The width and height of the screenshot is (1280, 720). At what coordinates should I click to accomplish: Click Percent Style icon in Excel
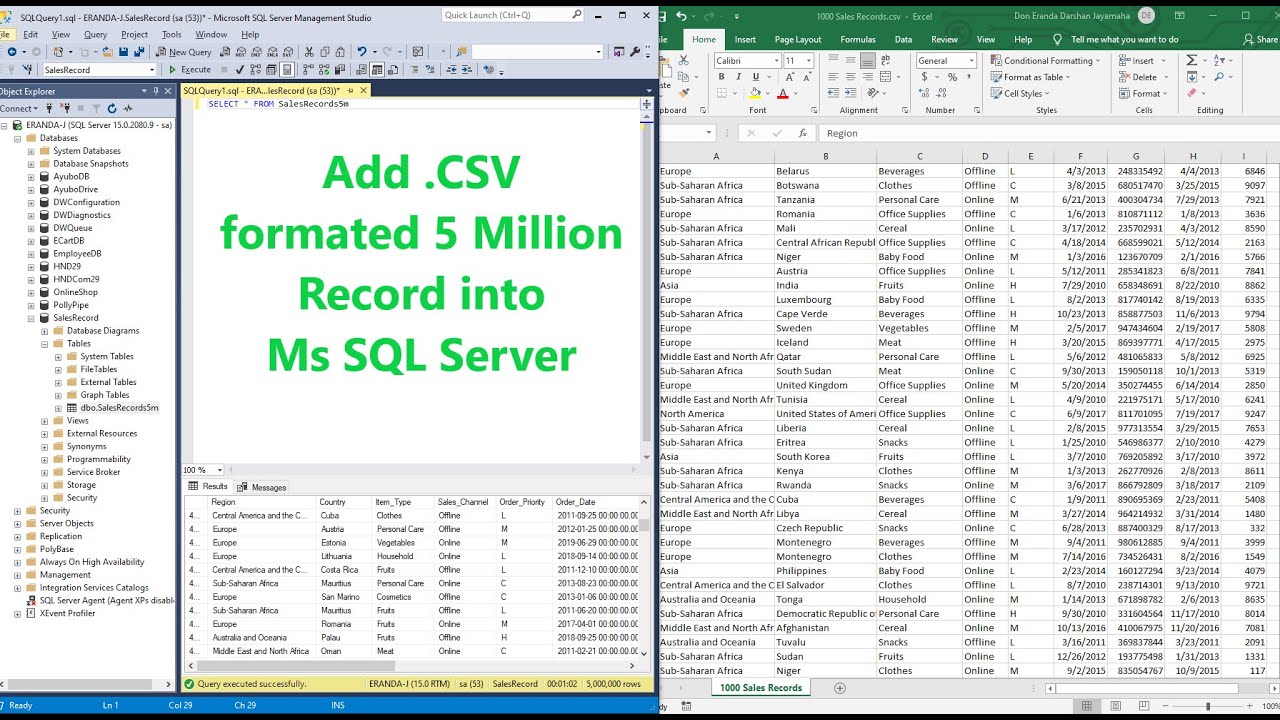point(952,76)
